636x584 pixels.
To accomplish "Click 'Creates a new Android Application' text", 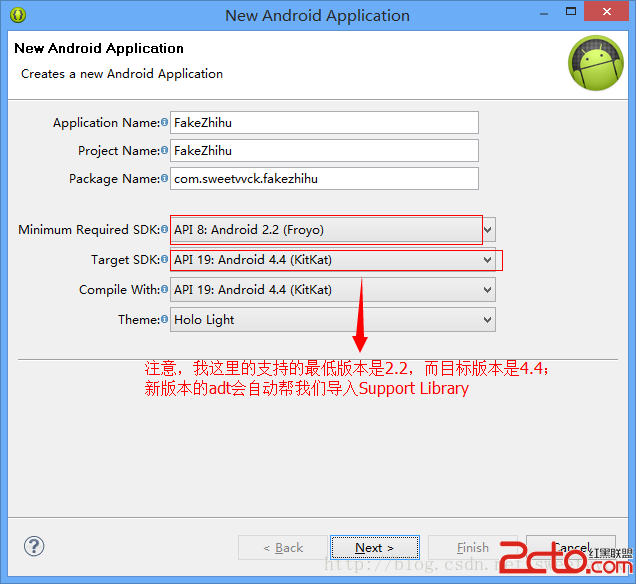I will pyautogui.click(x=122, y=74).
